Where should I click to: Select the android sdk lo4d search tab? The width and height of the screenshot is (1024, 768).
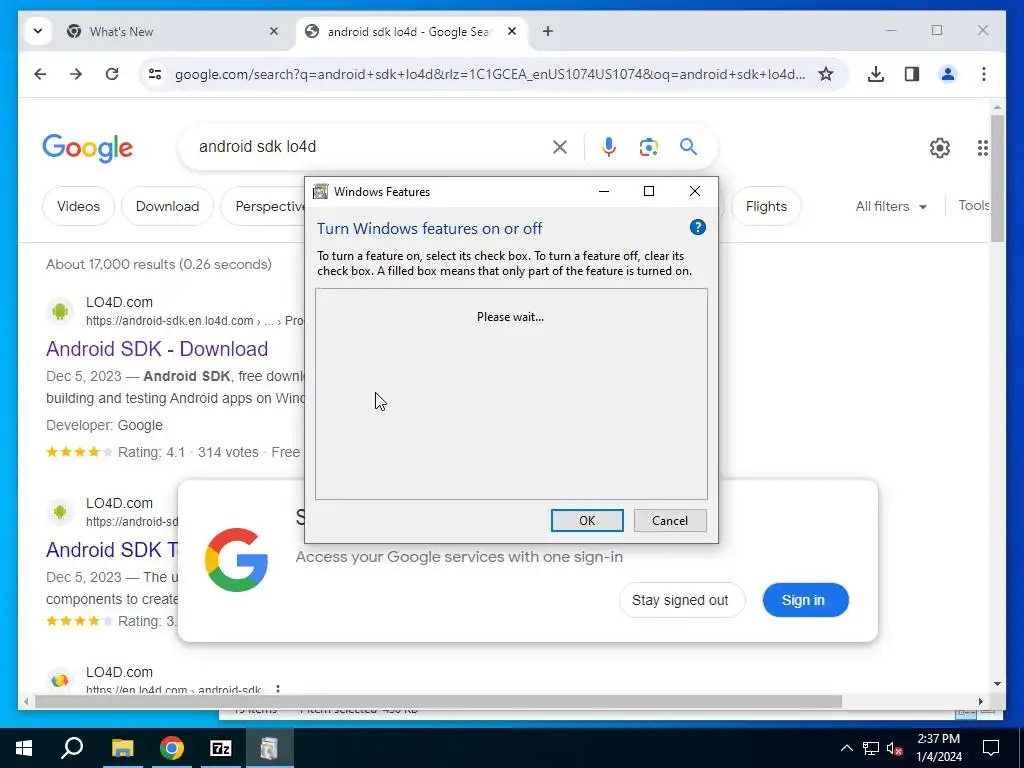[409, 31]
